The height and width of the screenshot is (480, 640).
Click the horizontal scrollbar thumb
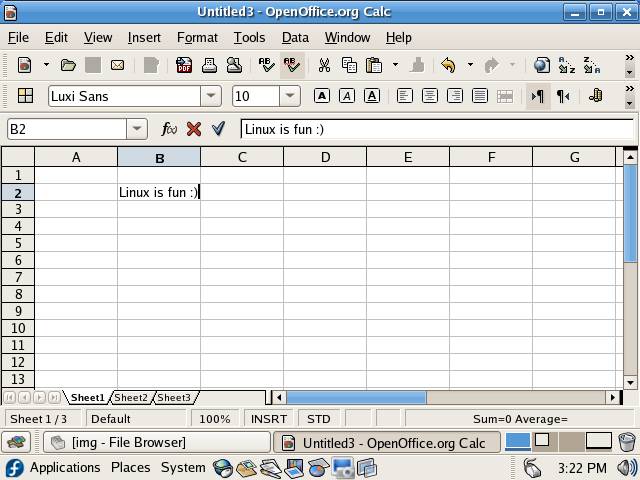tap(356, 397)
